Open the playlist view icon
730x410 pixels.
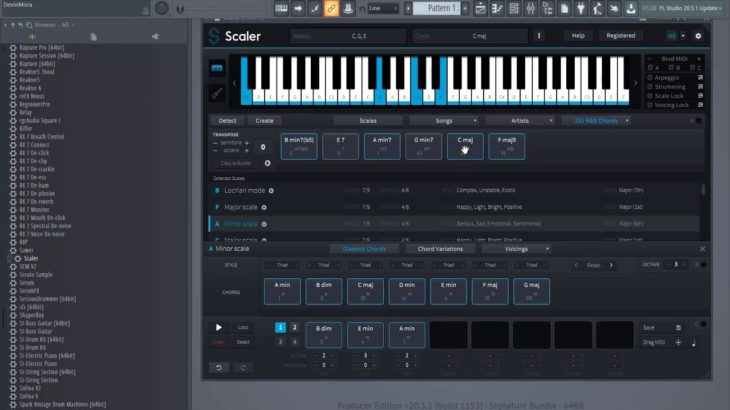(x=480, y=8)
